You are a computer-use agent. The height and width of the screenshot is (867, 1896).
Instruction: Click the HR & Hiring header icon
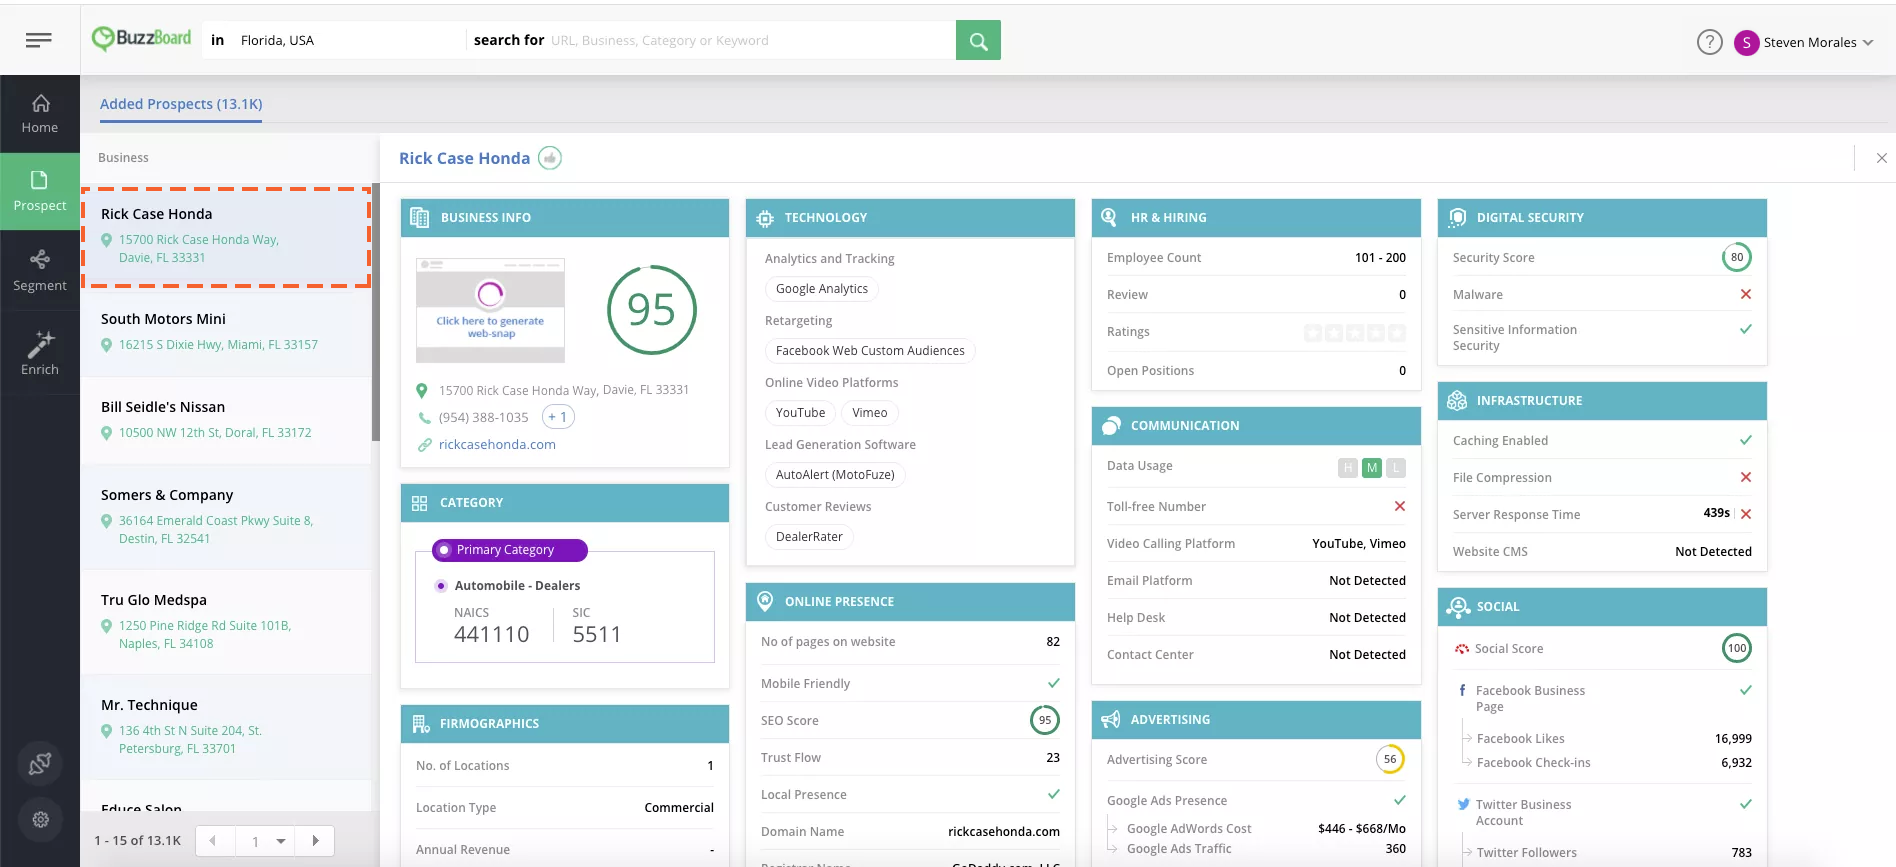pyautogui.click(x=1109, y=217)
